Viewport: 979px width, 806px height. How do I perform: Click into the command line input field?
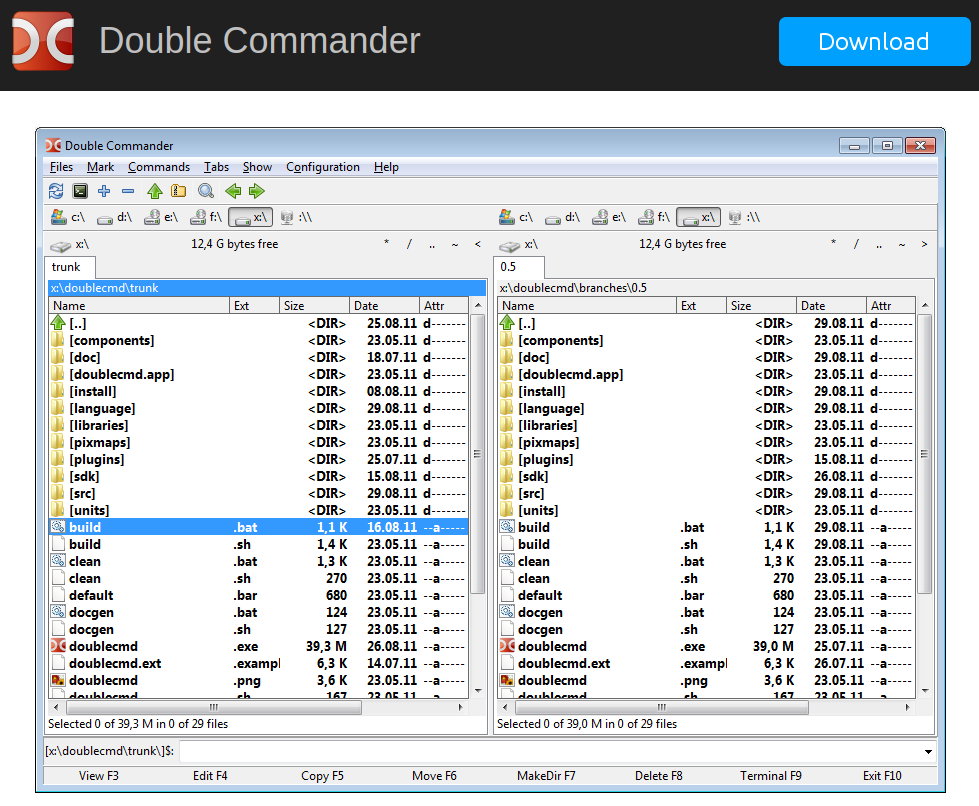click(549, 751)
